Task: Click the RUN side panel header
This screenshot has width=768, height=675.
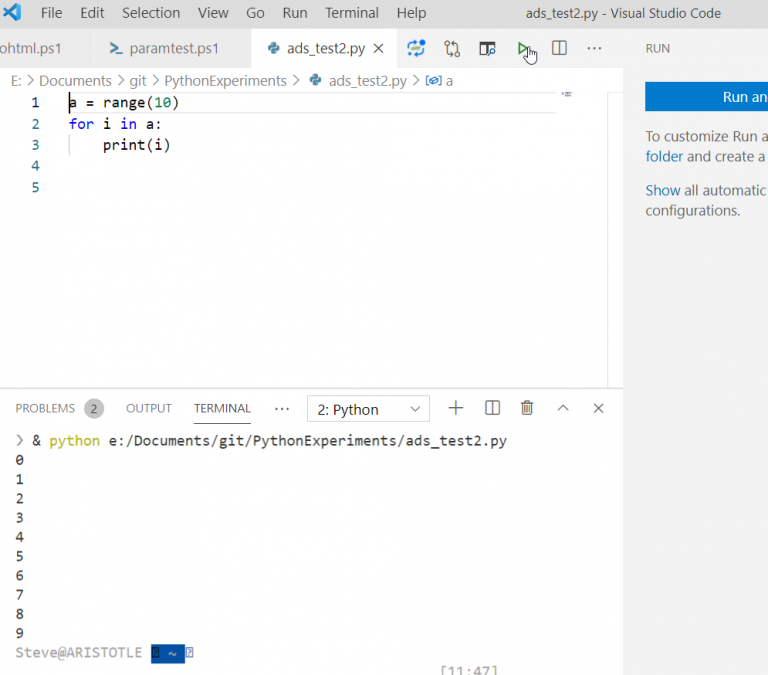Action: click(x=657, y=48)
